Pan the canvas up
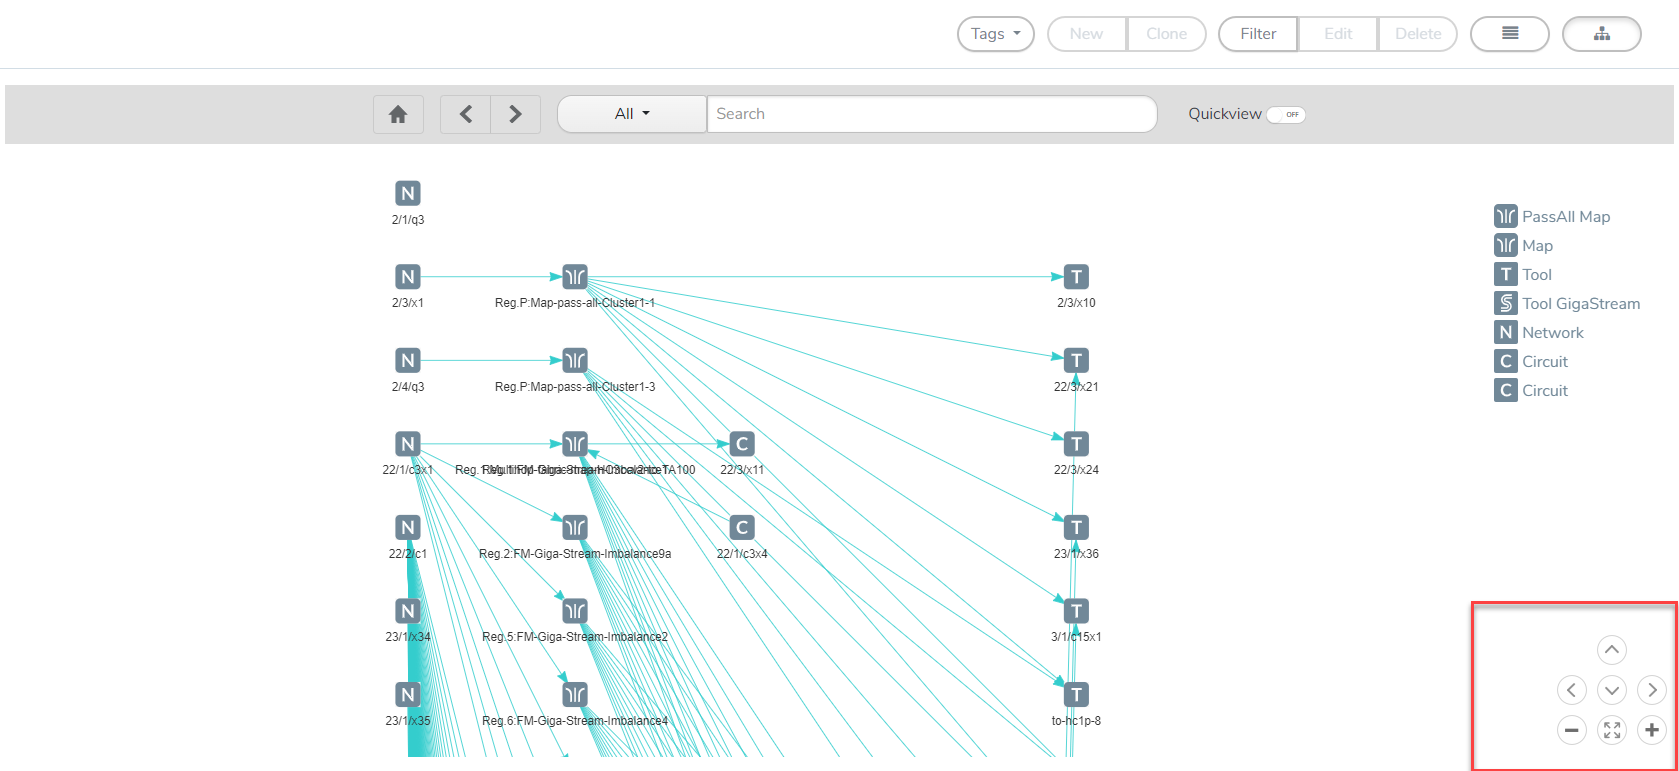 [1611, 650]
